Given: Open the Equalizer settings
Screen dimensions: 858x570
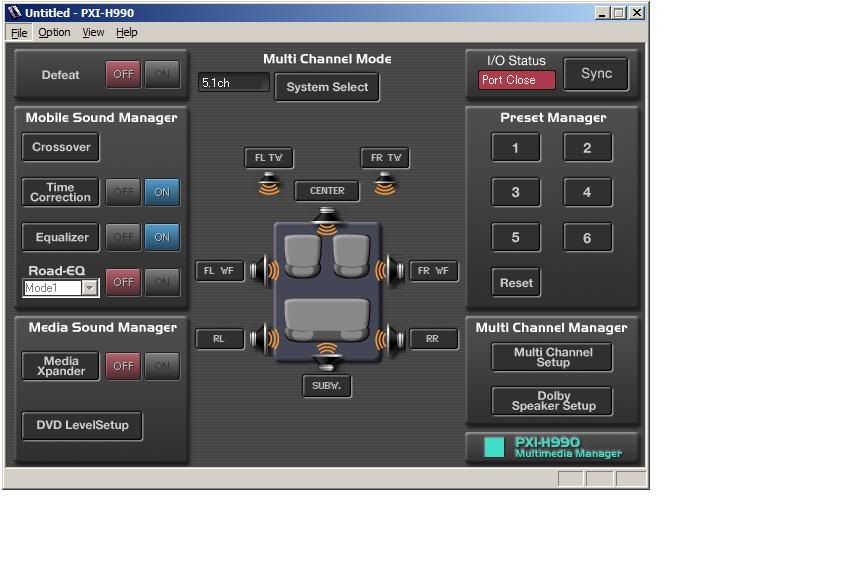Looking at the screenshot, I should 61,237.
